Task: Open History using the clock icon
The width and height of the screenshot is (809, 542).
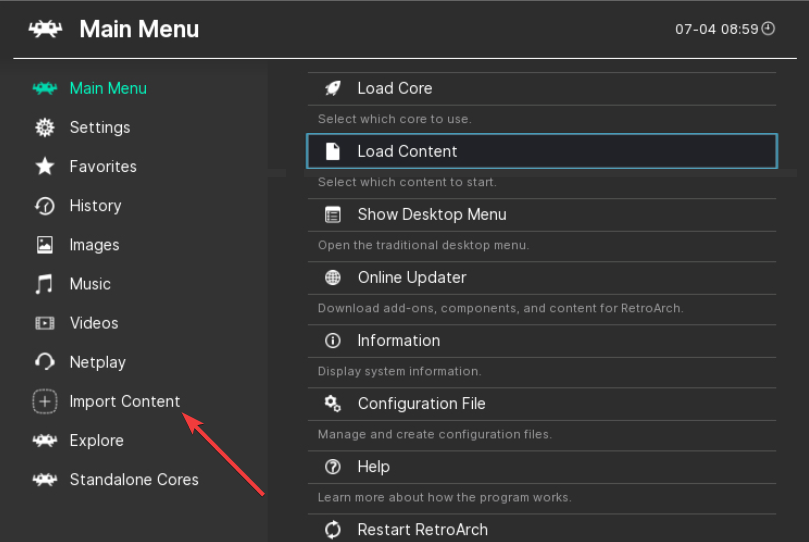Action: click(x=45, y=206)
